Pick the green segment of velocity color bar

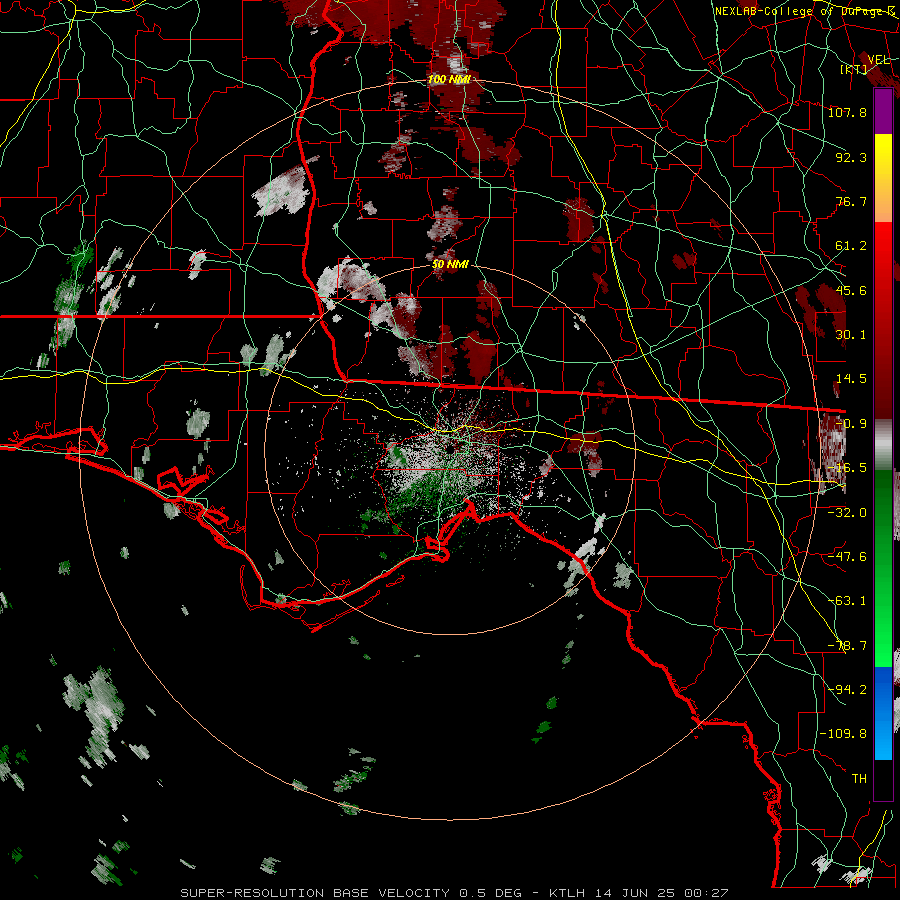pos(883,568)
